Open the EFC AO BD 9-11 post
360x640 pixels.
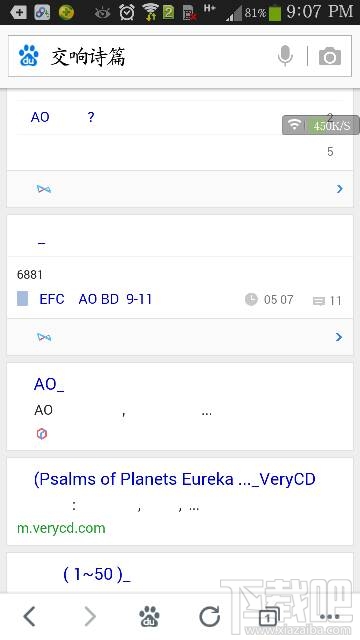(x=96, y=299)
